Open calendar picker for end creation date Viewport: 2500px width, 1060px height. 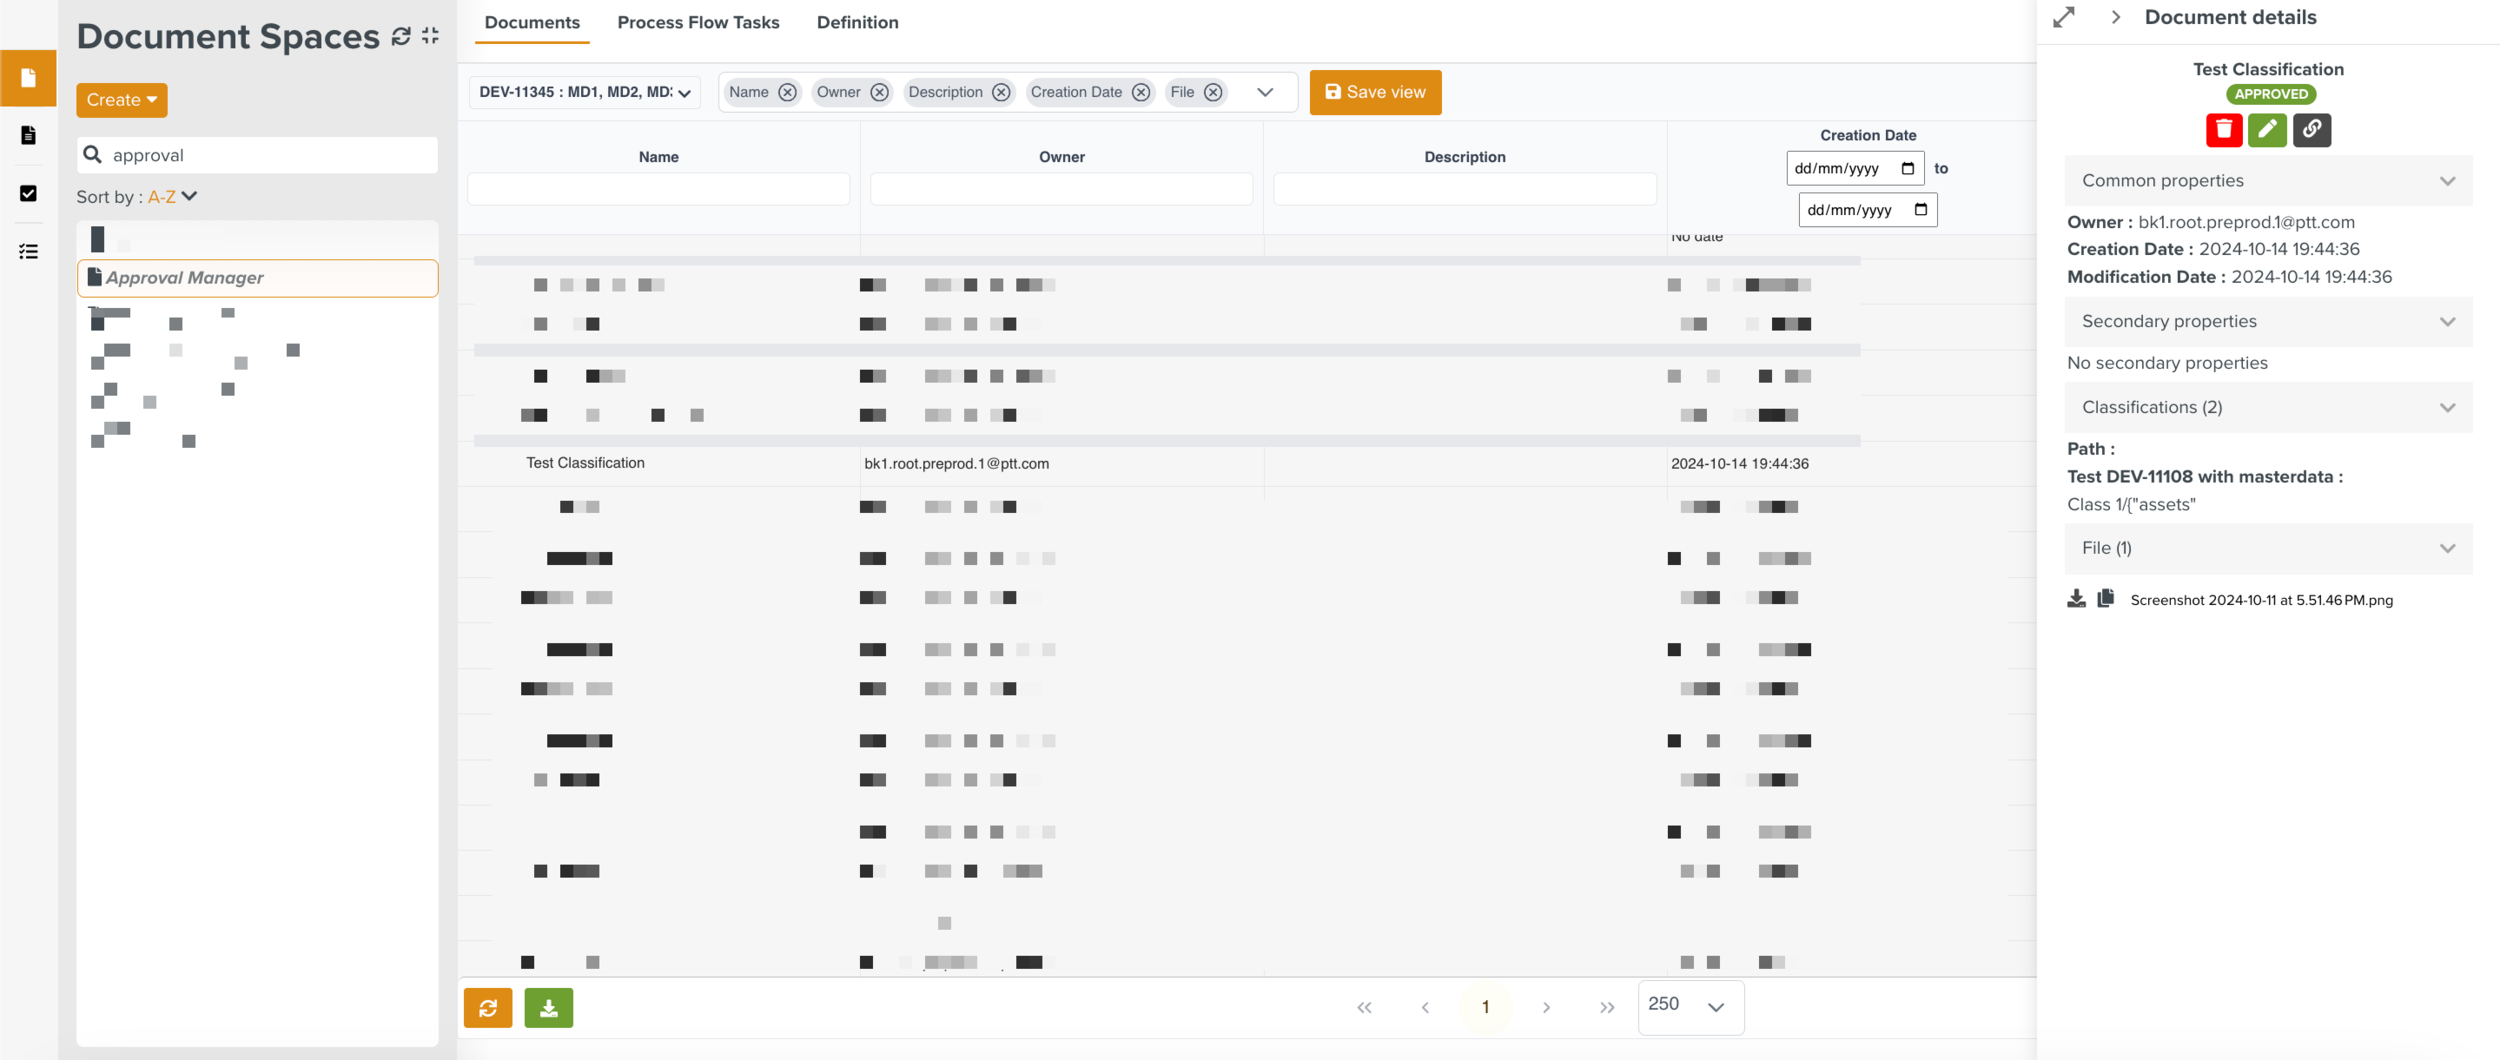coord(1920,210)
